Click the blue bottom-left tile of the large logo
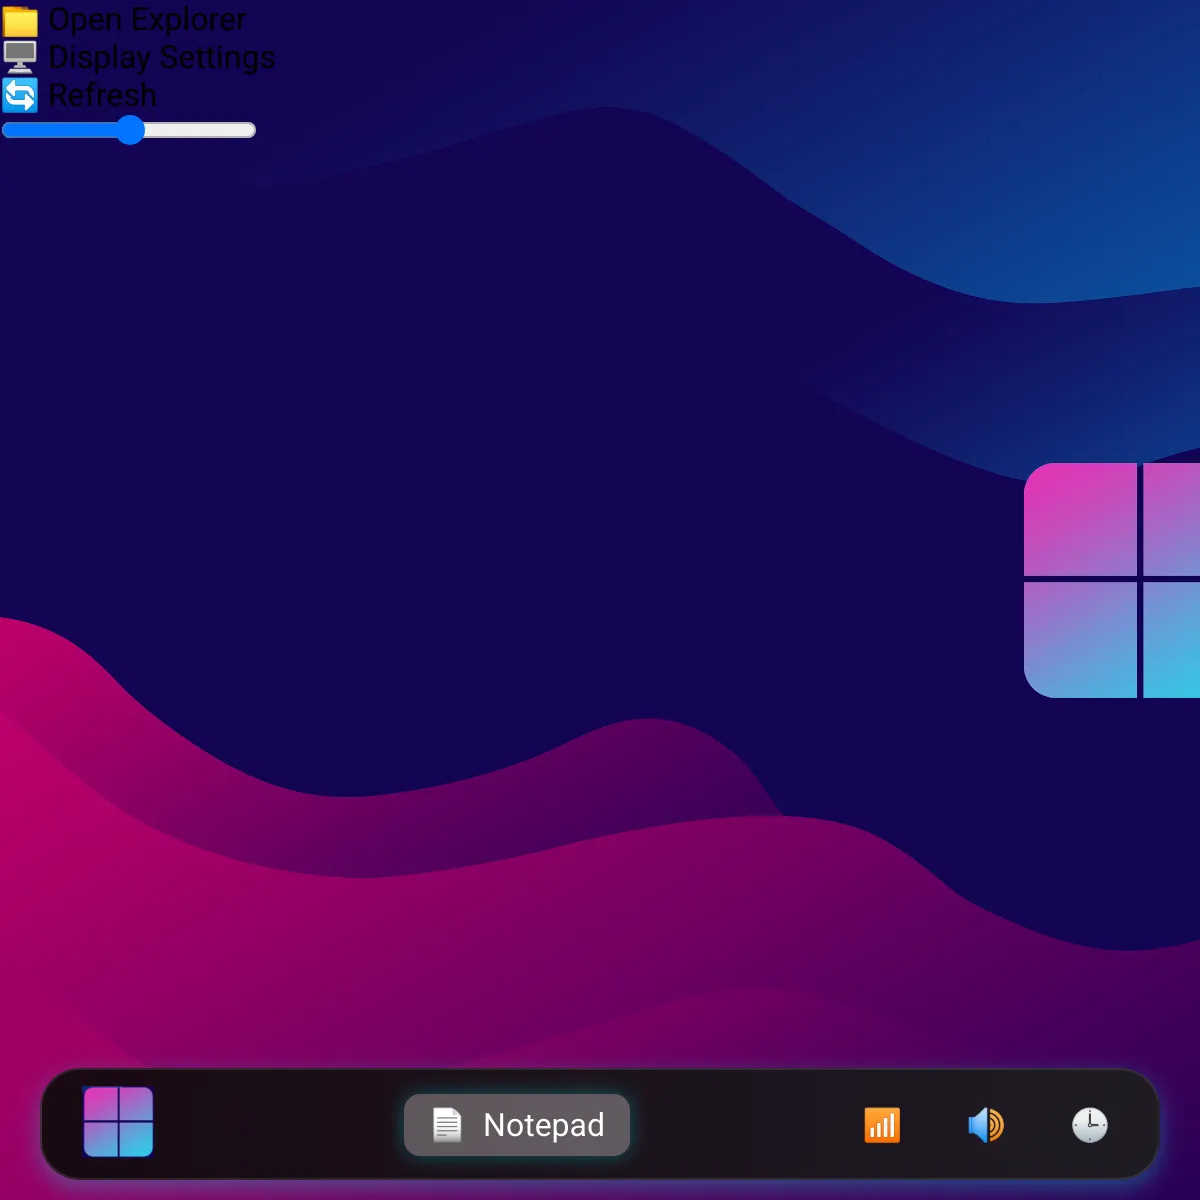The image size is (1200, 1200). [1081, 640]
